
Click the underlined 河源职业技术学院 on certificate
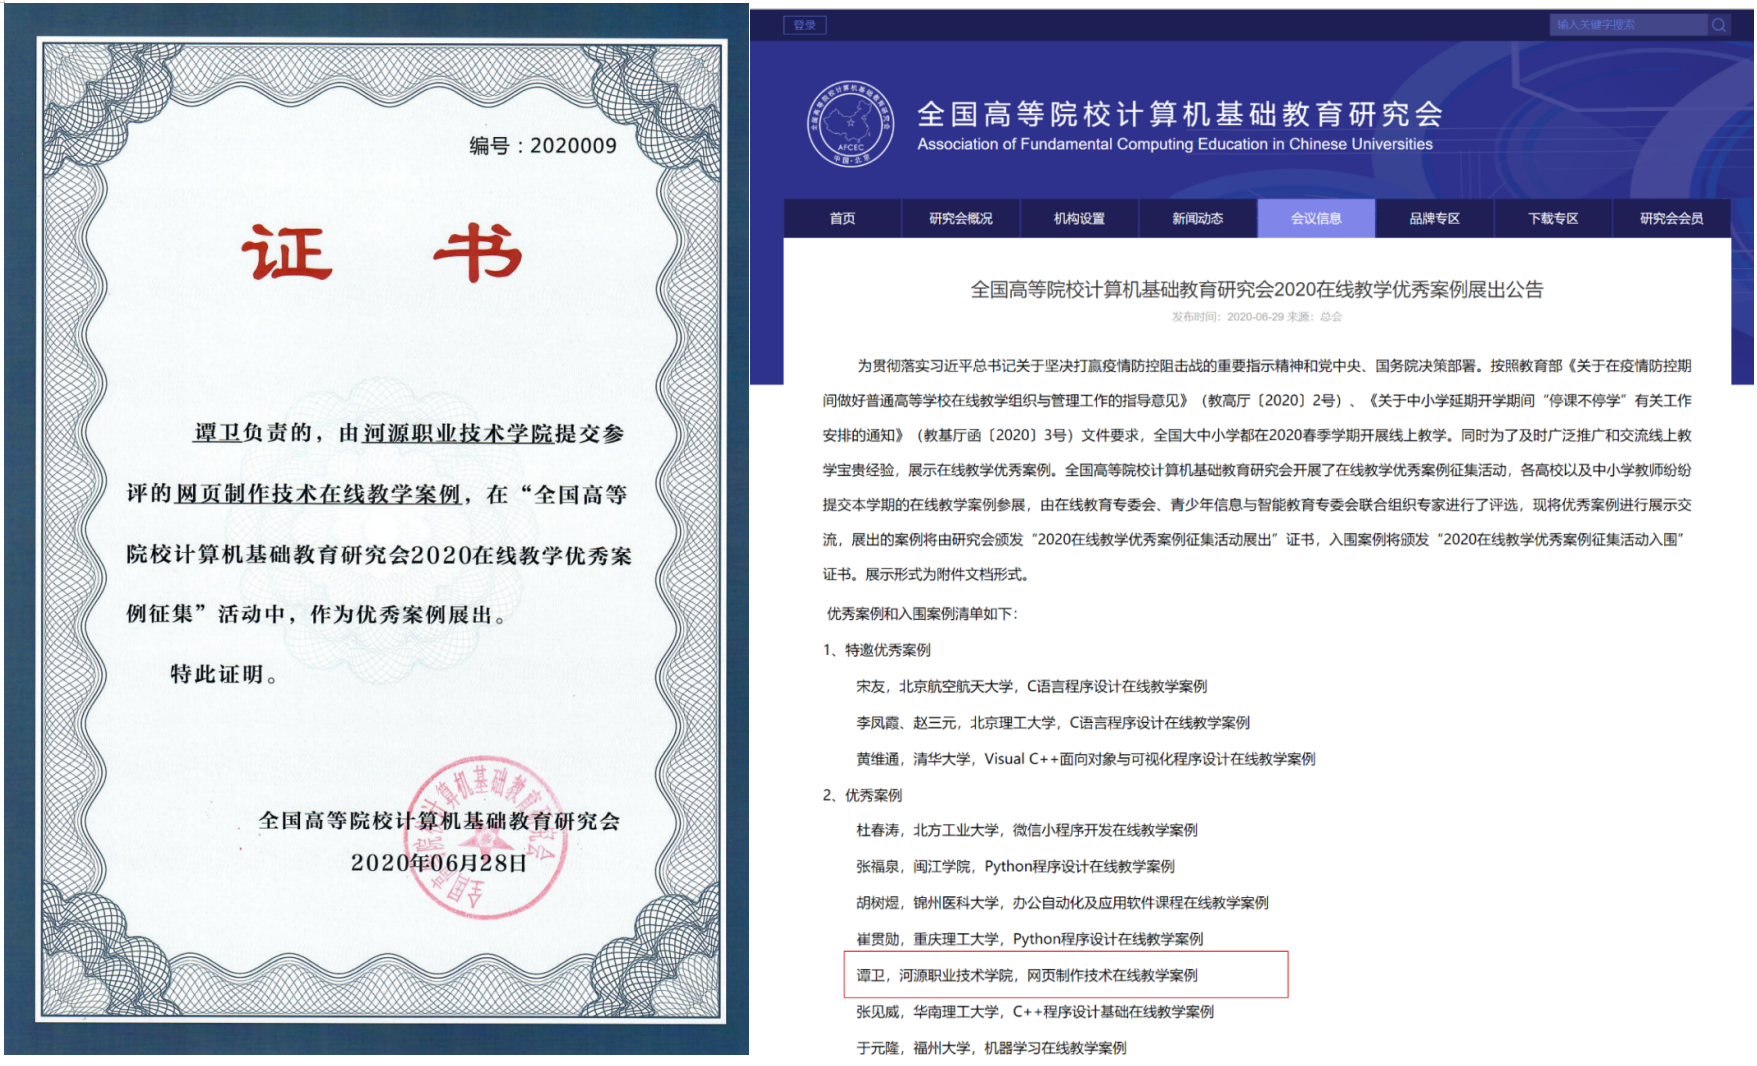click(457, 433)
